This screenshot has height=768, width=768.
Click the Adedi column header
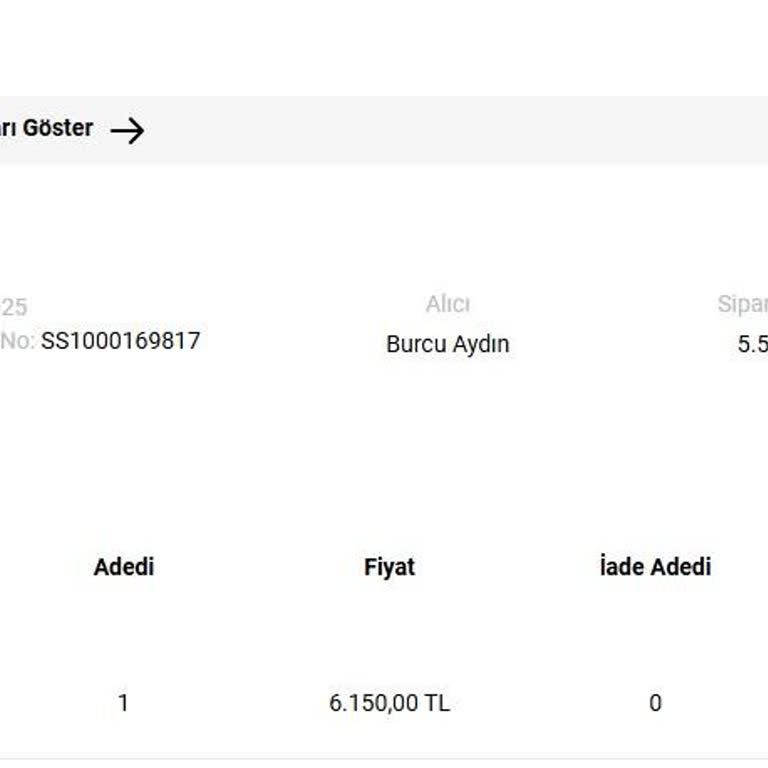click(x=124, y=567)
